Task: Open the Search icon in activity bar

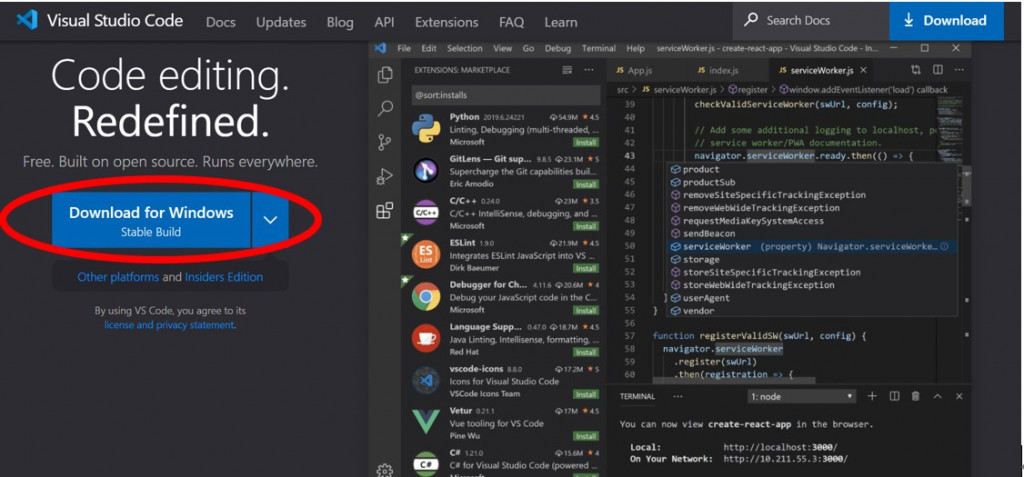Action: coord(385,108)
